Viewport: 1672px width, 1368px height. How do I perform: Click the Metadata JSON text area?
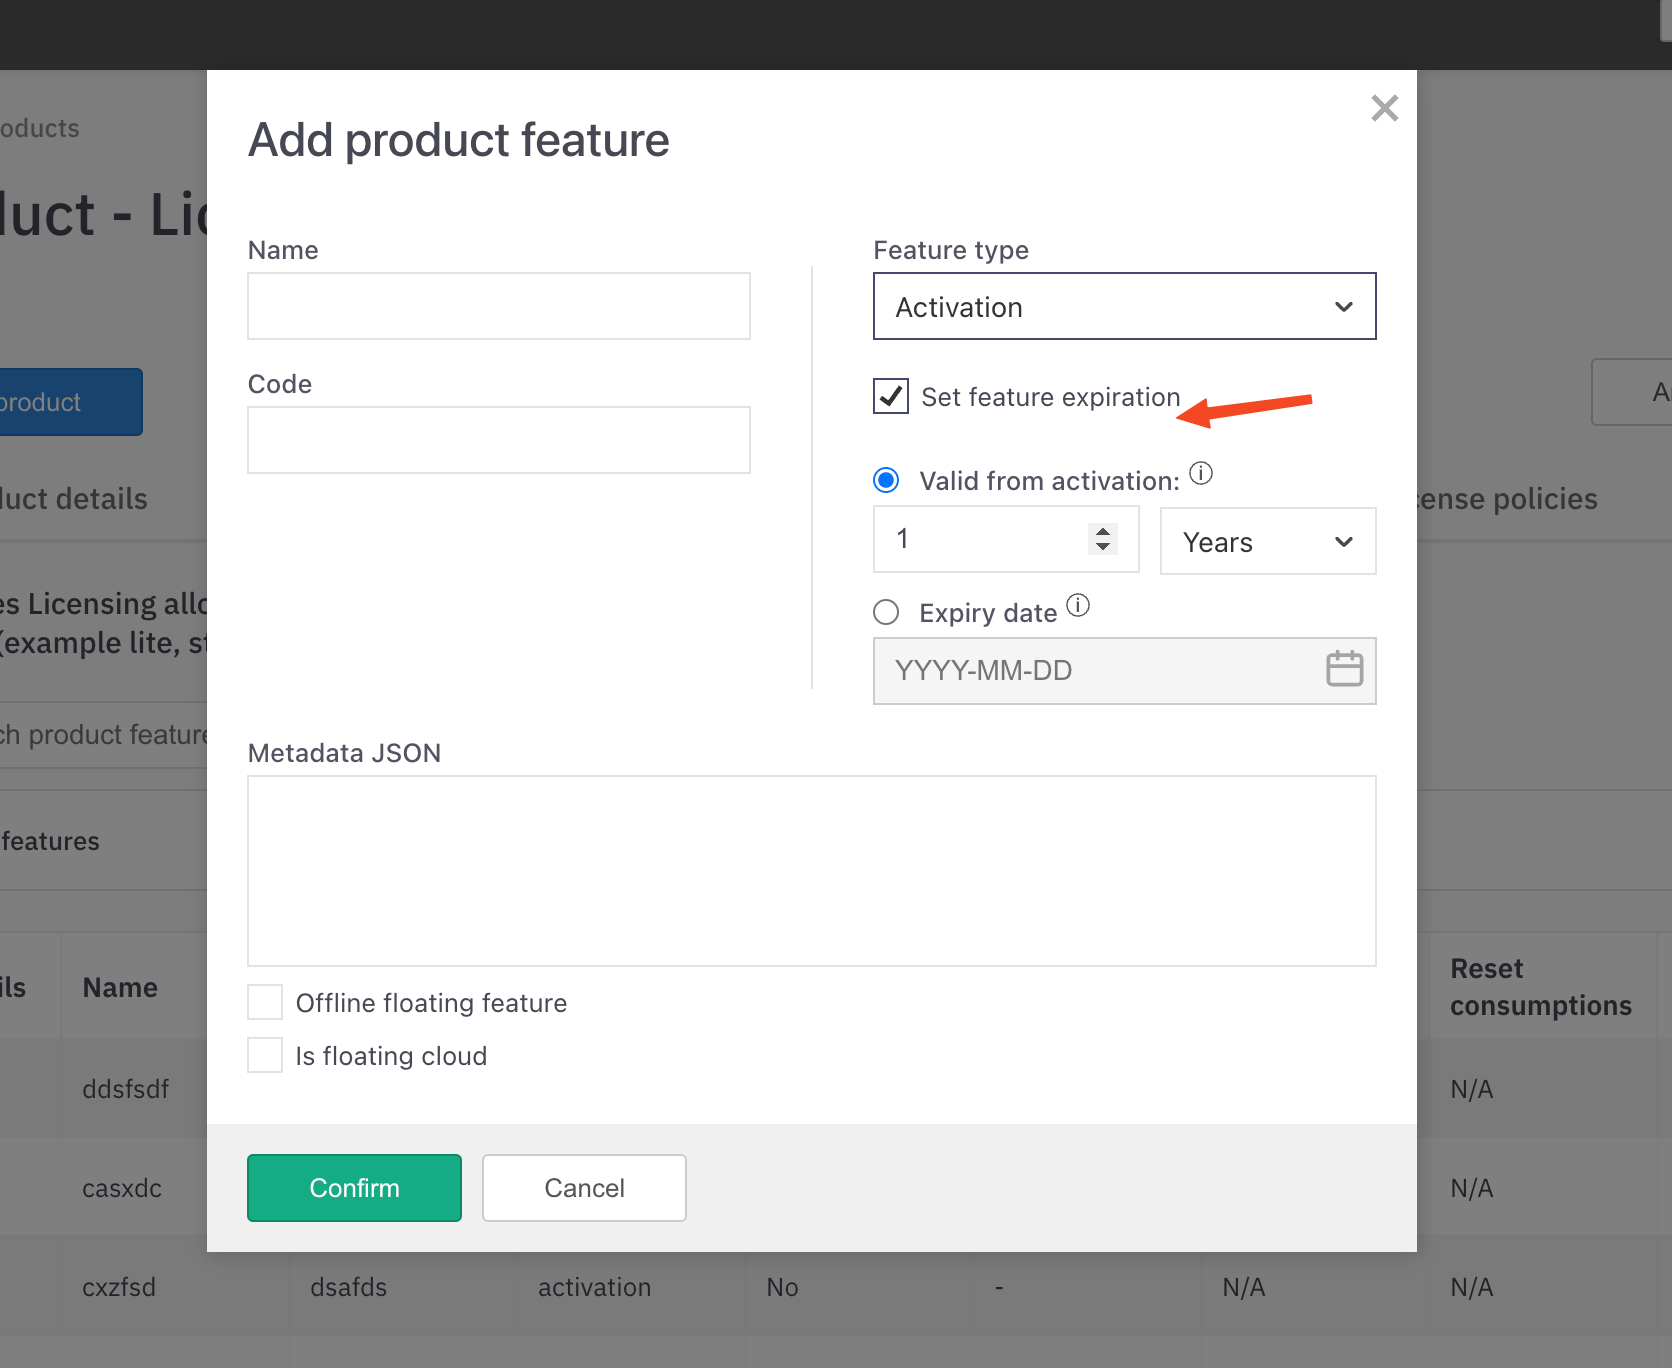[x=811, y=871]
